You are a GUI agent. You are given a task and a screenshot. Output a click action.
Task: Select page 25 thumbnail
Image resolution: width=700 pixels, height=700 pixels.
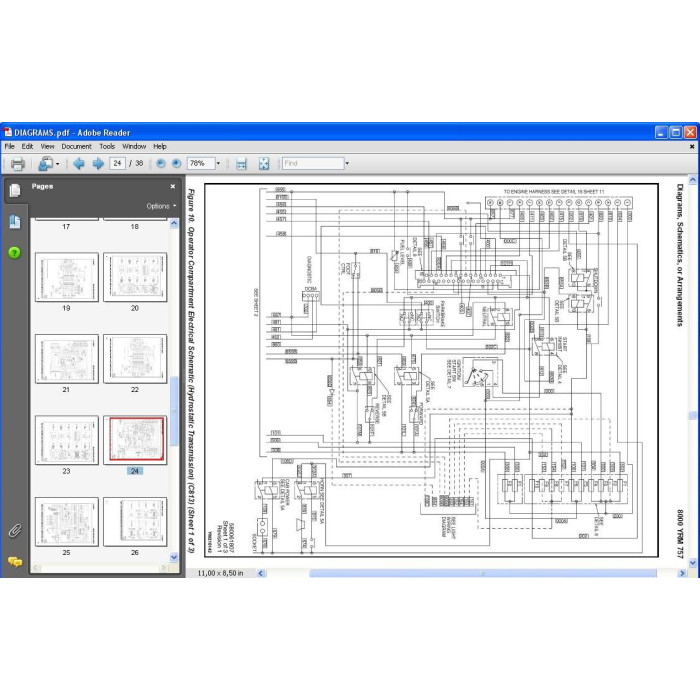(67, 522)
